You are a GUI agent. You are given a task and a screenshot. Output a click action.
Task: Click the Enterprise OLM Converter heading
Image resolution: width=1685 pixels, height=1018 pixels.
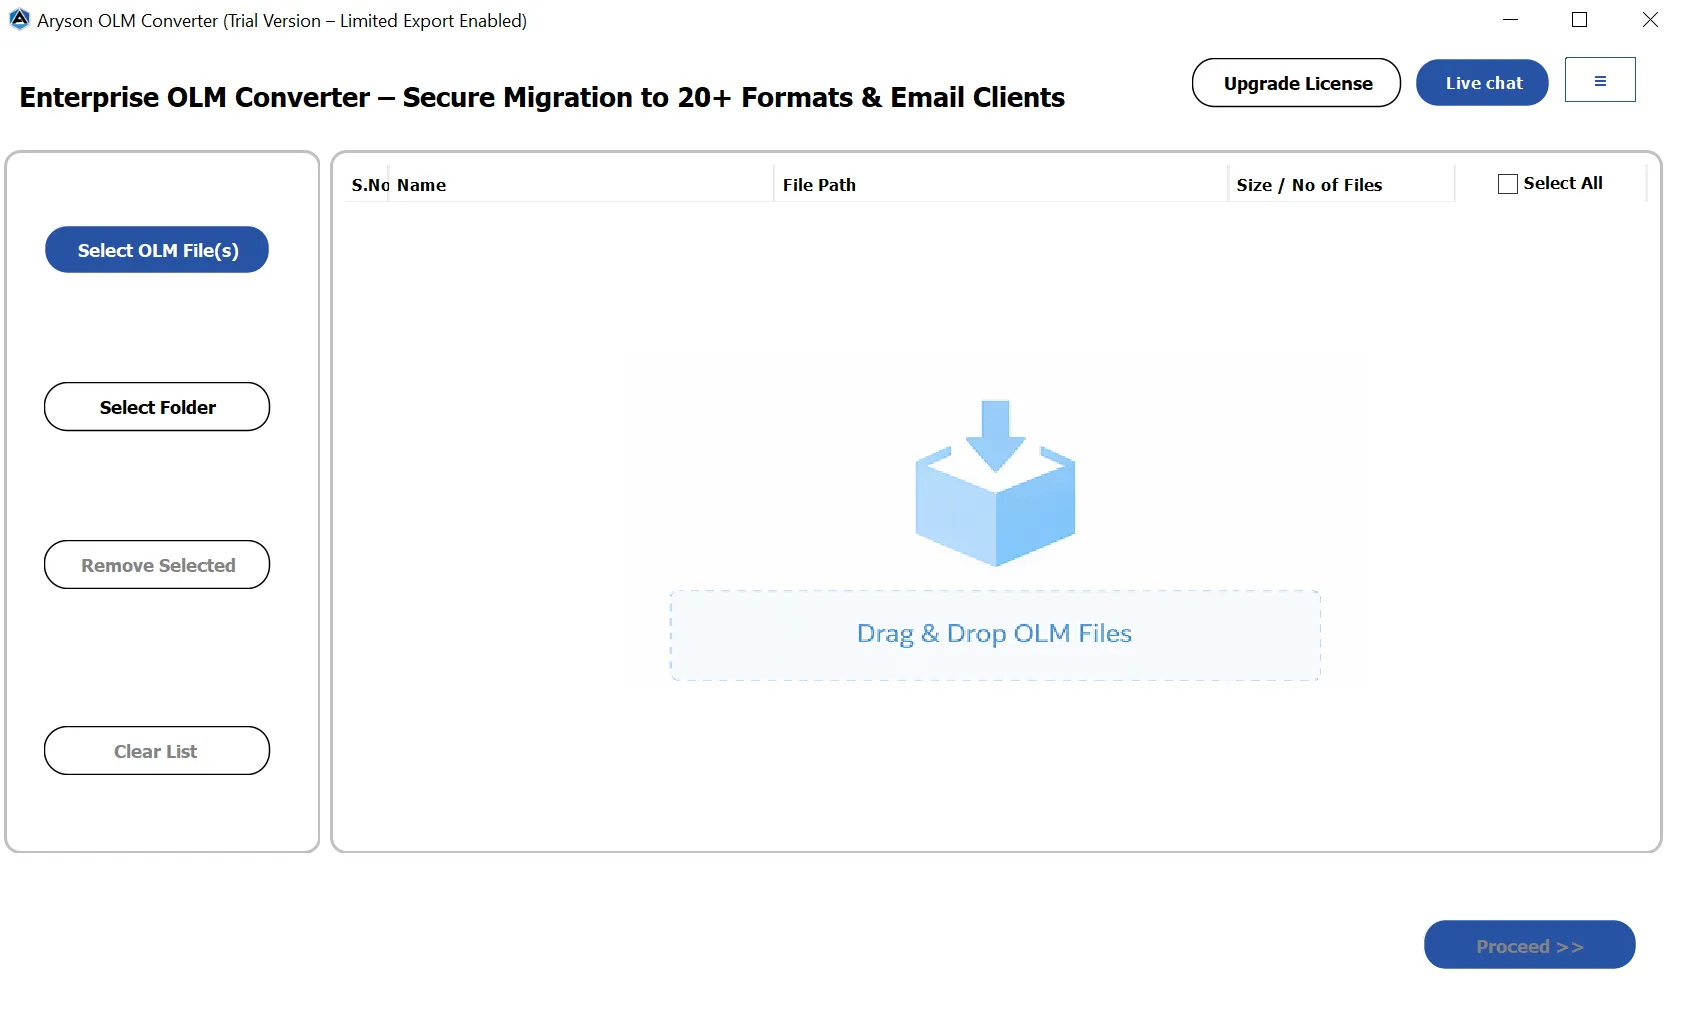pos(541,97)
